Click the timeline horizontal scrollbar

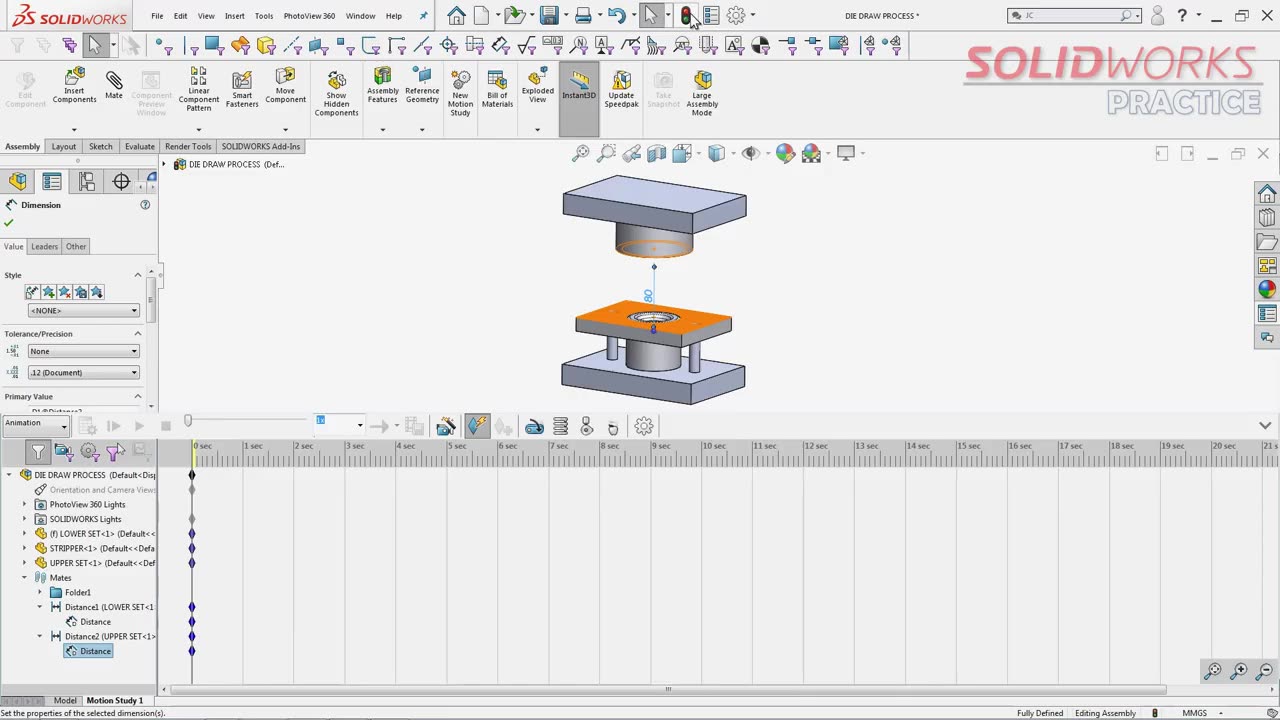click(668, 689)
